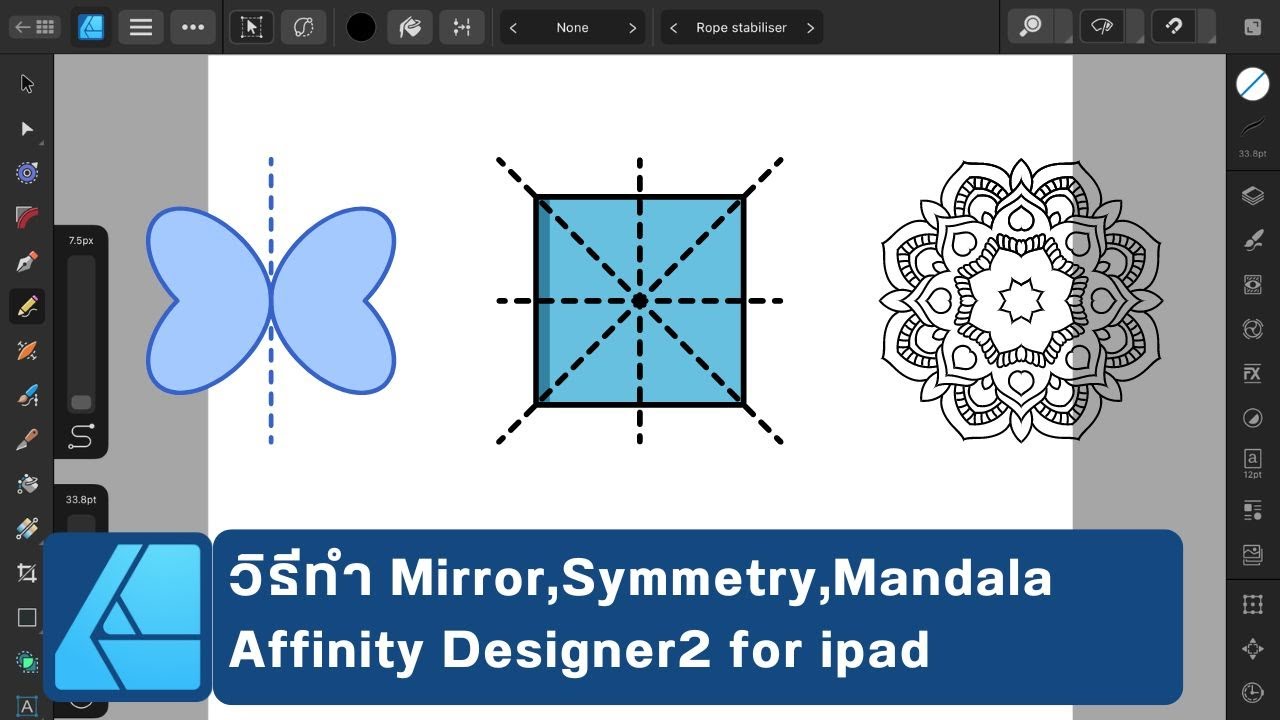The image size is (1280, 720).
Task: Select the Pen tool
Action: 27,262
